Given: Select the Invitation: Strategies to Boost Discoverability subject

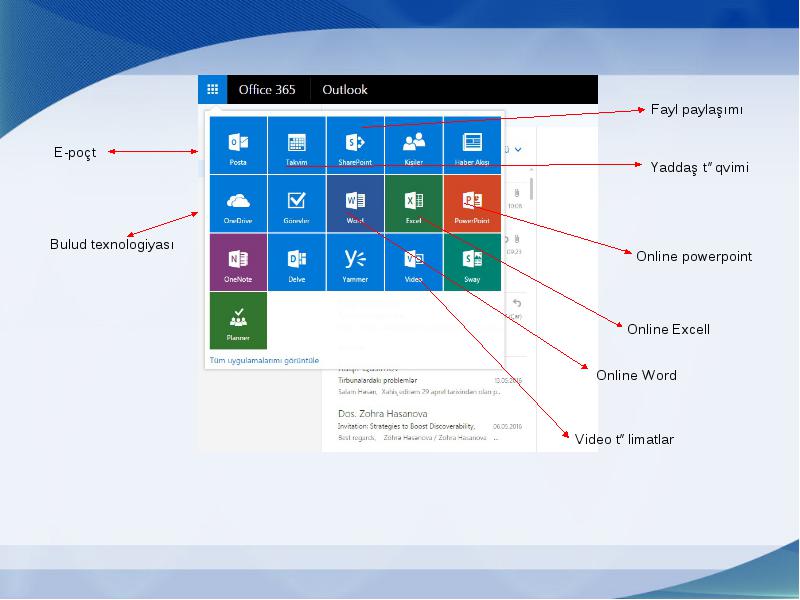Looking at the screenshot, I should pyautogui.click(x=406, y=426).
